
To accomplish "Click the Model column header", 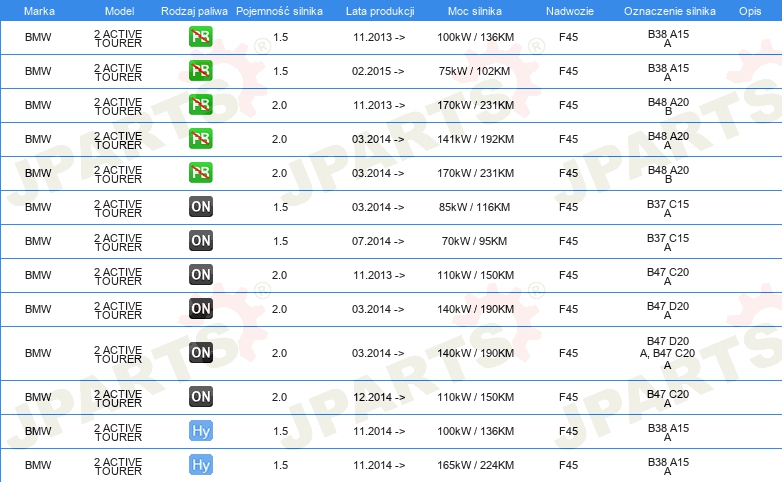I will coord(120,11).
